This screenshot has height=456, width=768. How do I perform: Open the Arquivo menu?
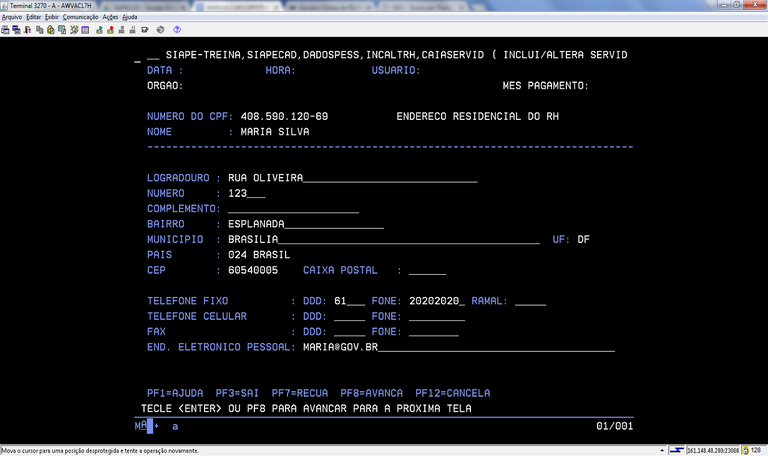point(12,17)
